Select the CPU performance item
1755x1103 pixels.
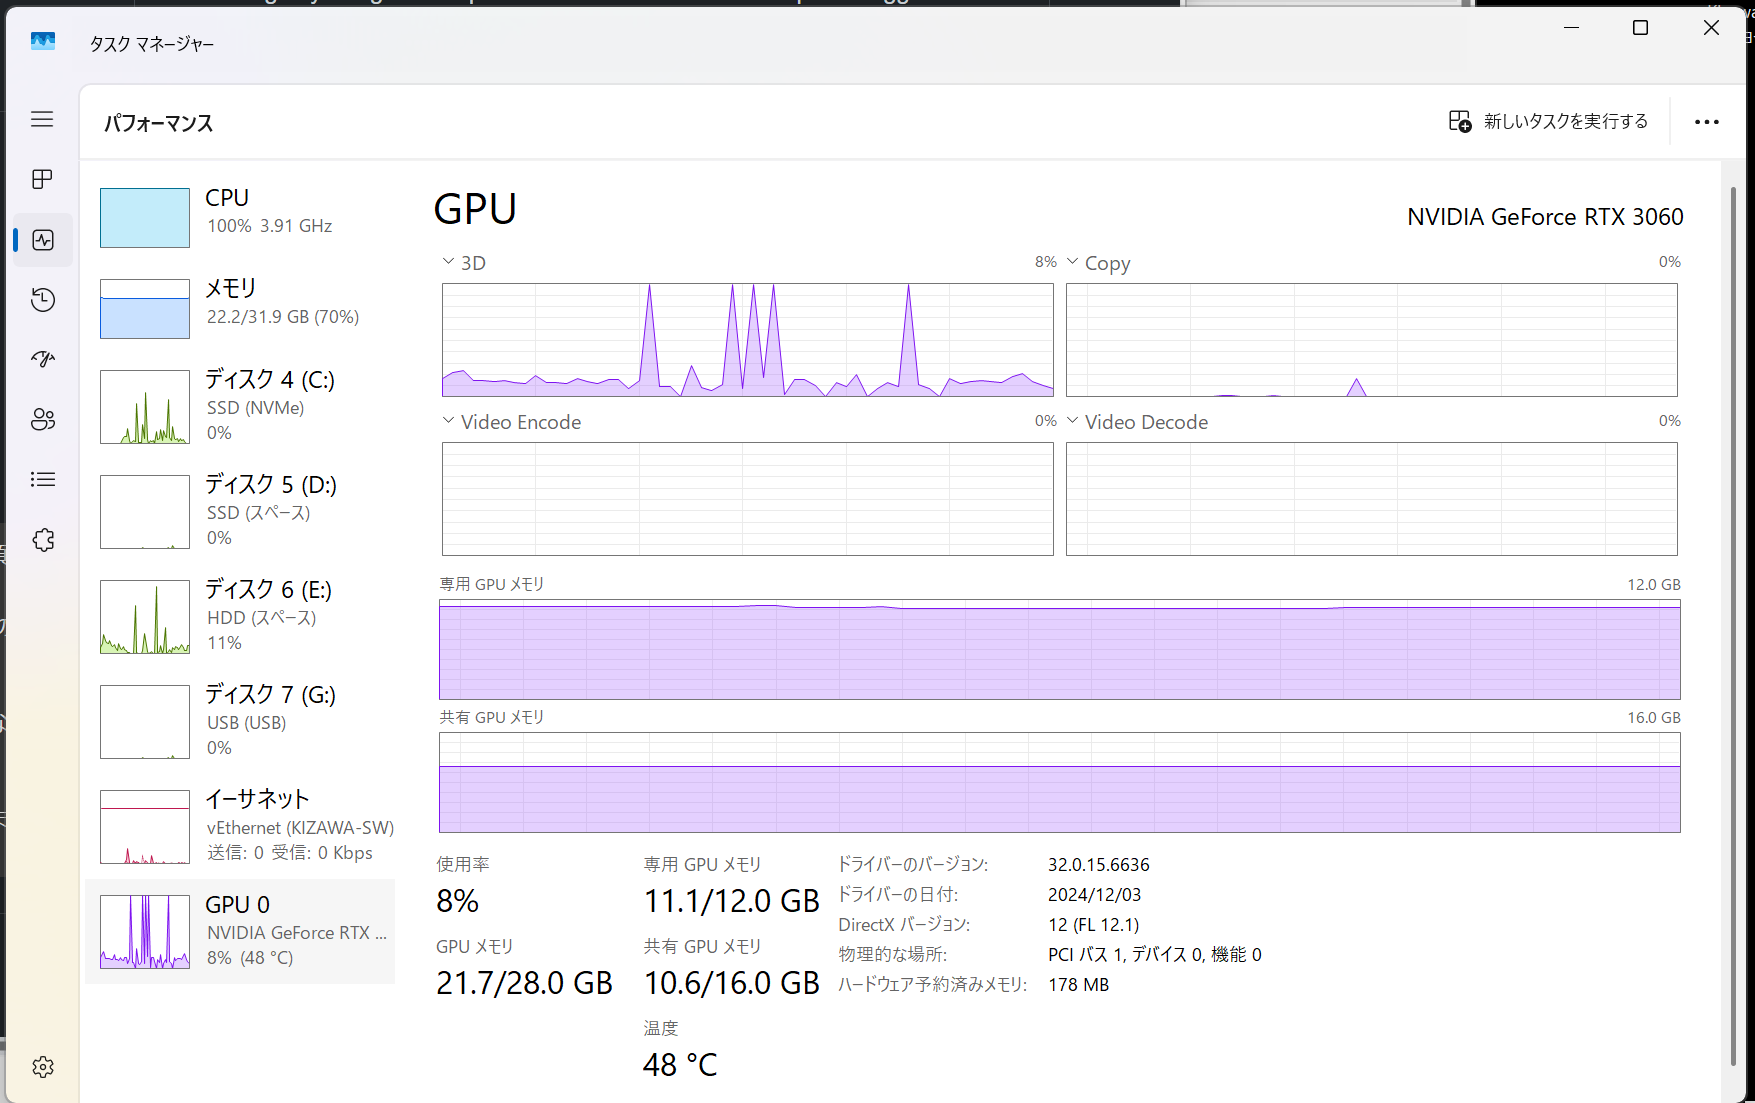coord(240,216)
